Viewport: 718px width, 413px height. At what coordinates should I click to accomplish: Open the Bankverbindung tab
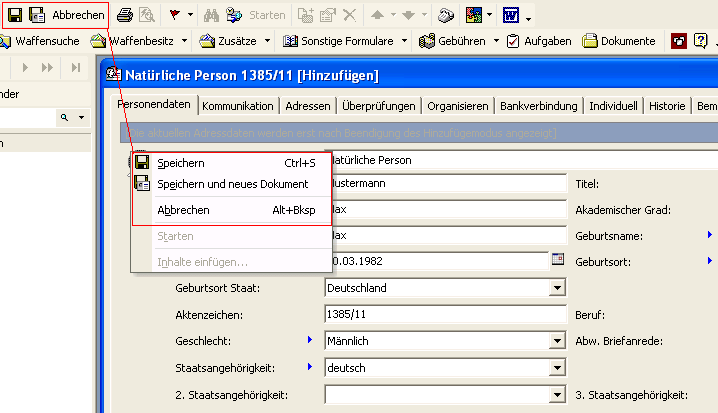coord(538,106)
